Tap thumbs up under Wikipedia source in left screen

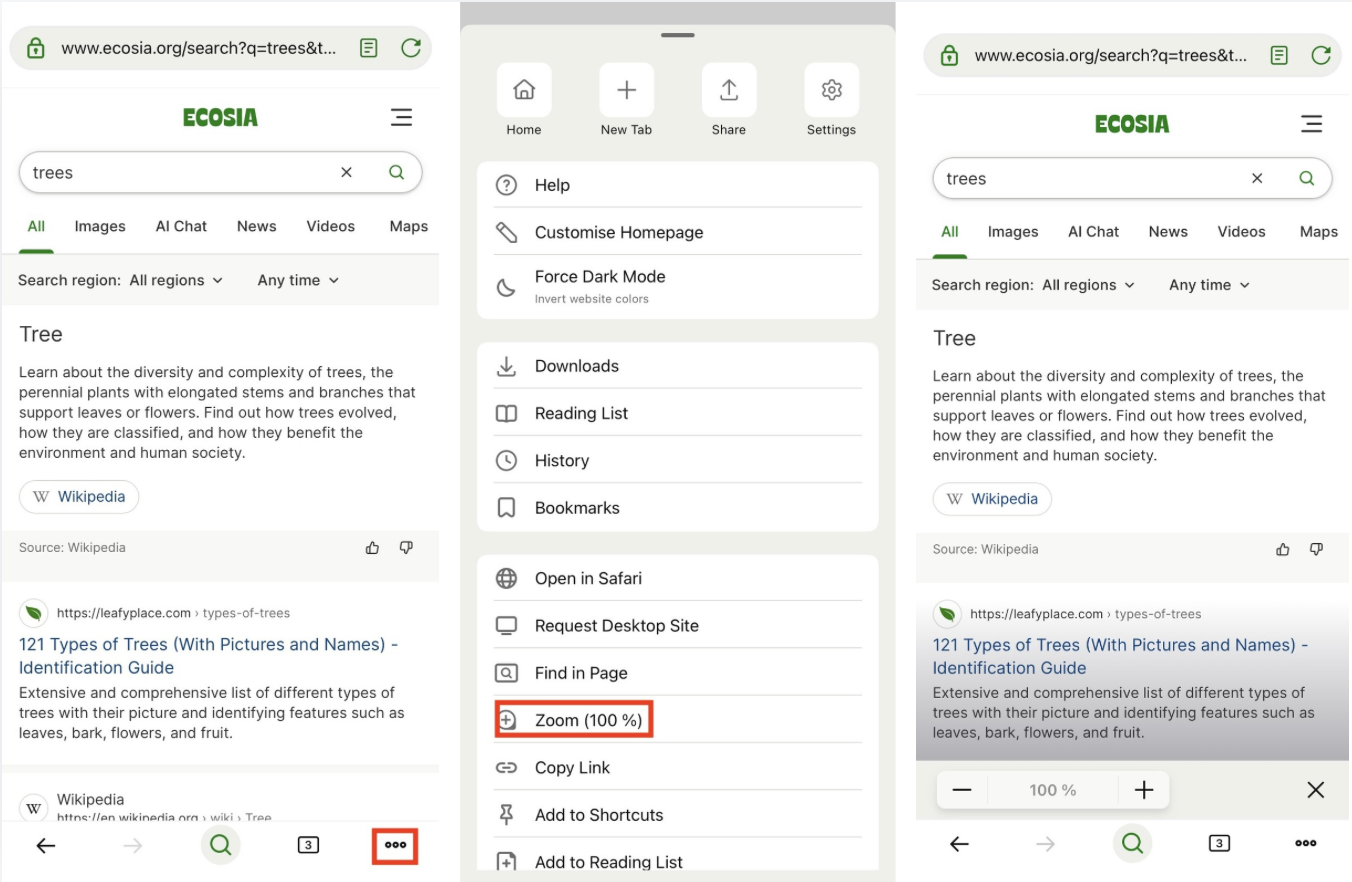[373, 547]
